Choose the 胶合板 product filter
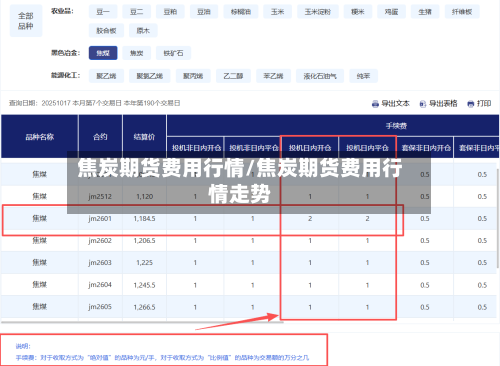Image resolution: width=500 pixels, height=366 pixels. coord(106,31)
